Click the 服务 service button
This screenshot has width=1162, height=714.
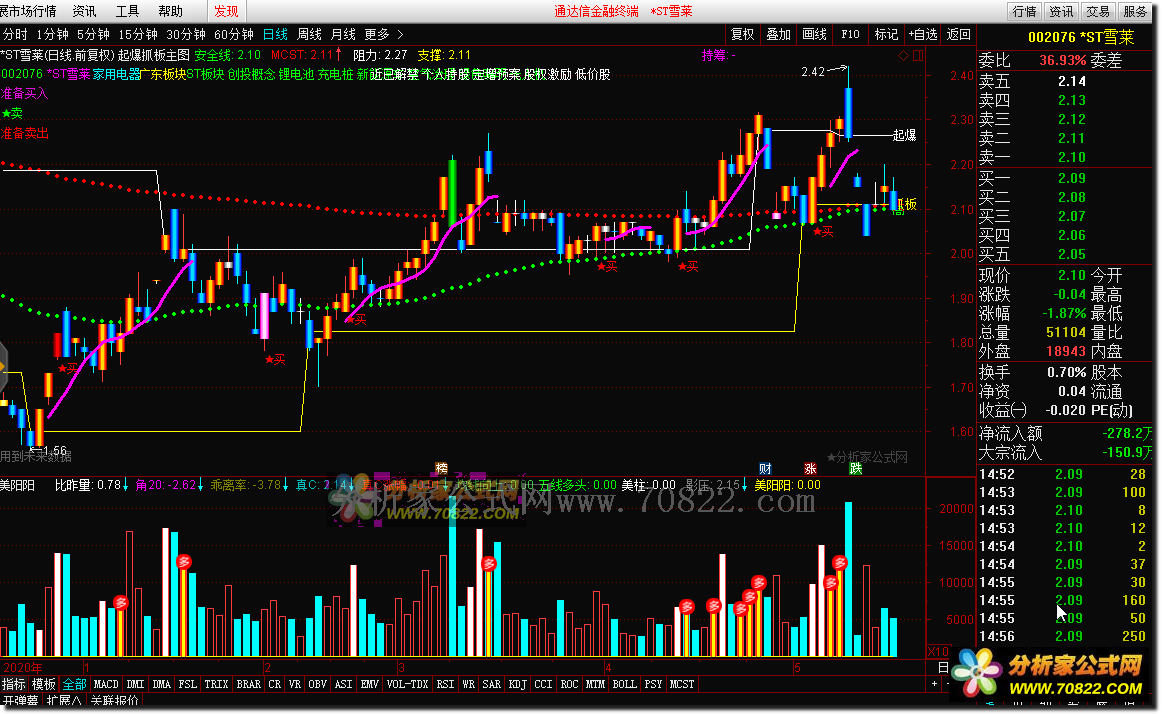pyautogui.click(x=1135, y=11)
